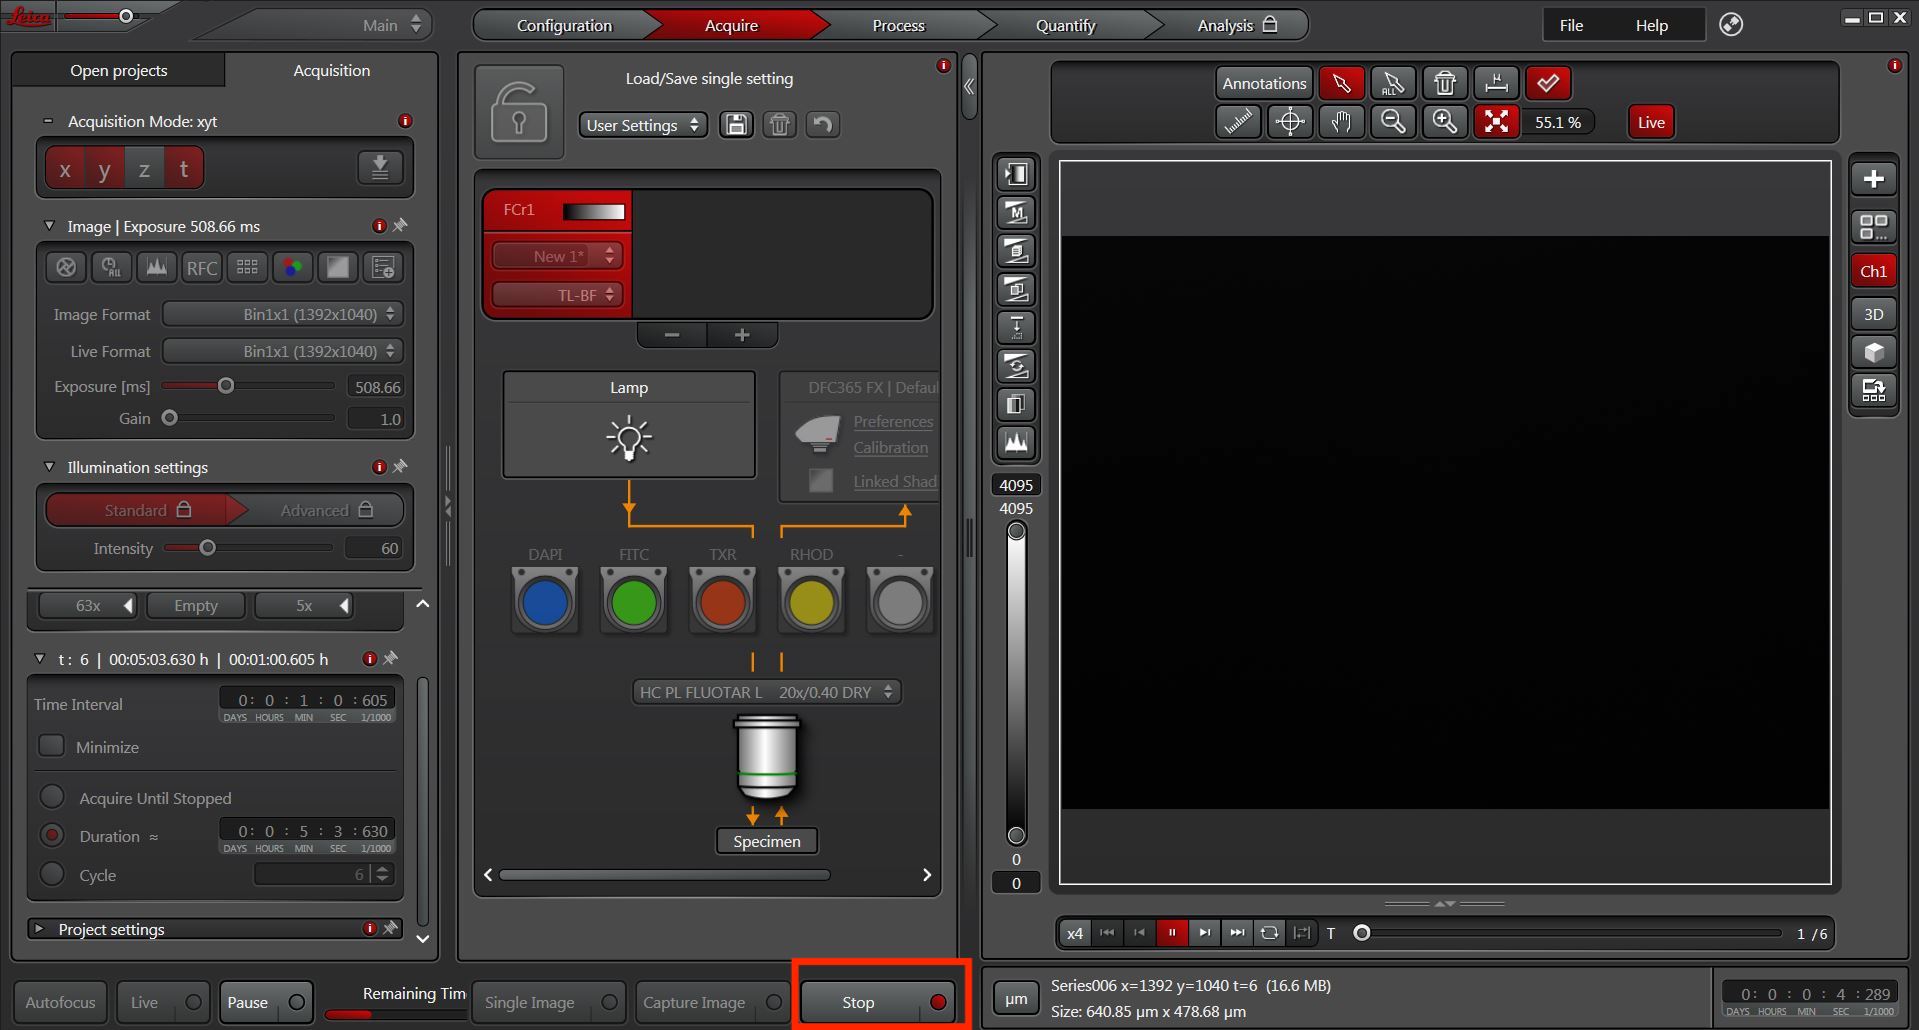
Task: Go to the Process workflow tab
Action: [x=898, y=25]
